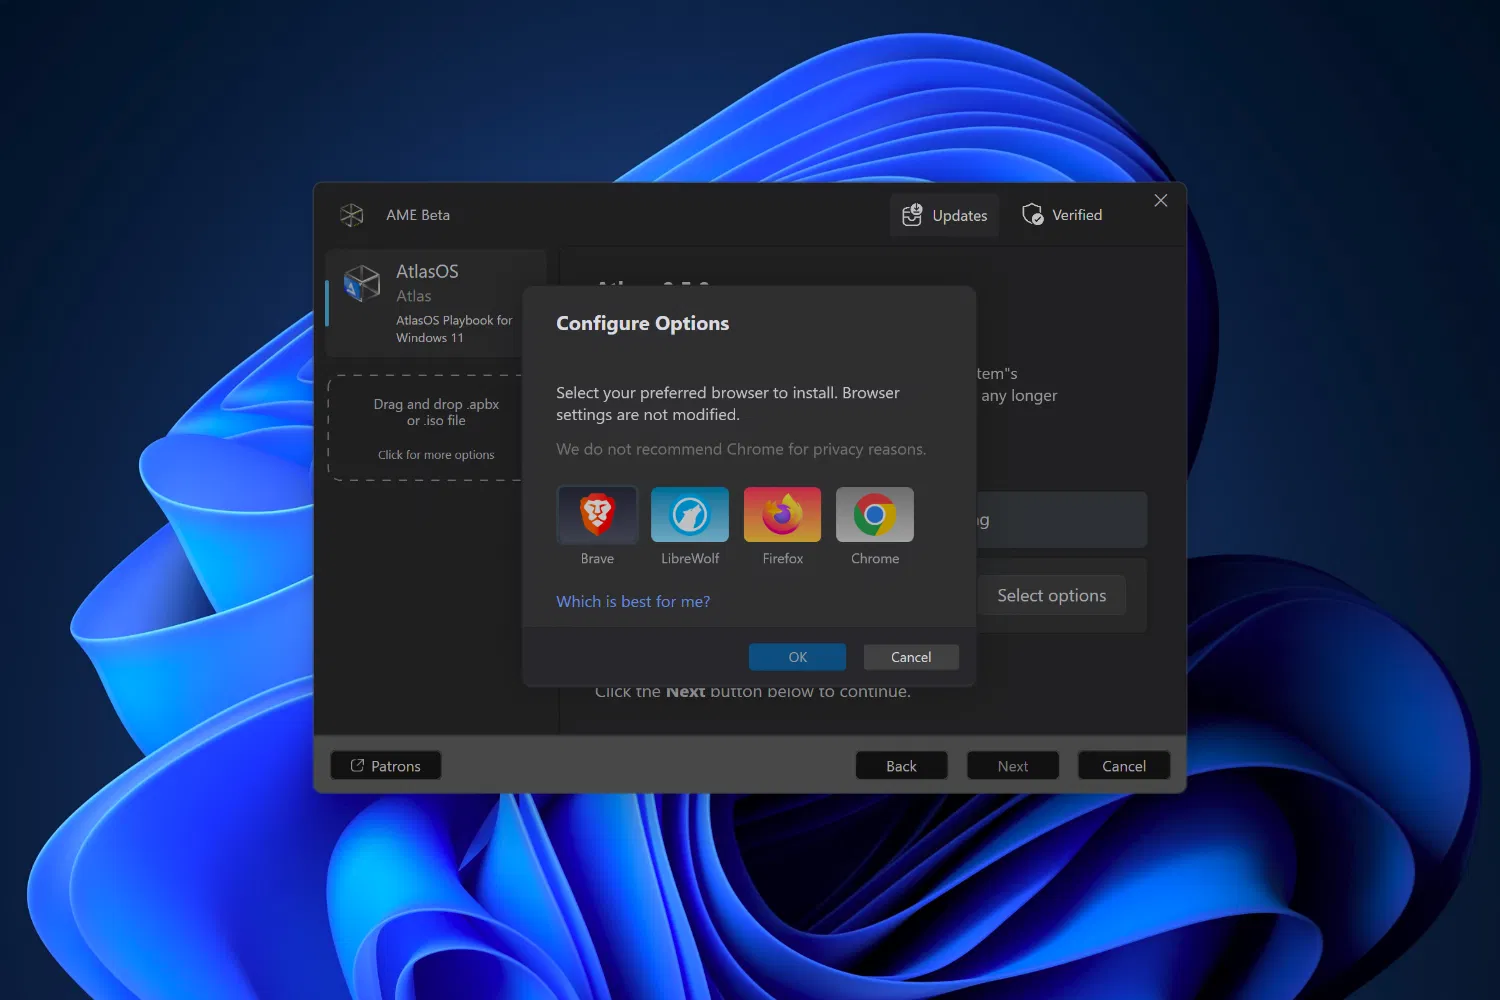Click the Verified shield button
This screenshot has height=1000, width=1500.
pos(1062,215)
